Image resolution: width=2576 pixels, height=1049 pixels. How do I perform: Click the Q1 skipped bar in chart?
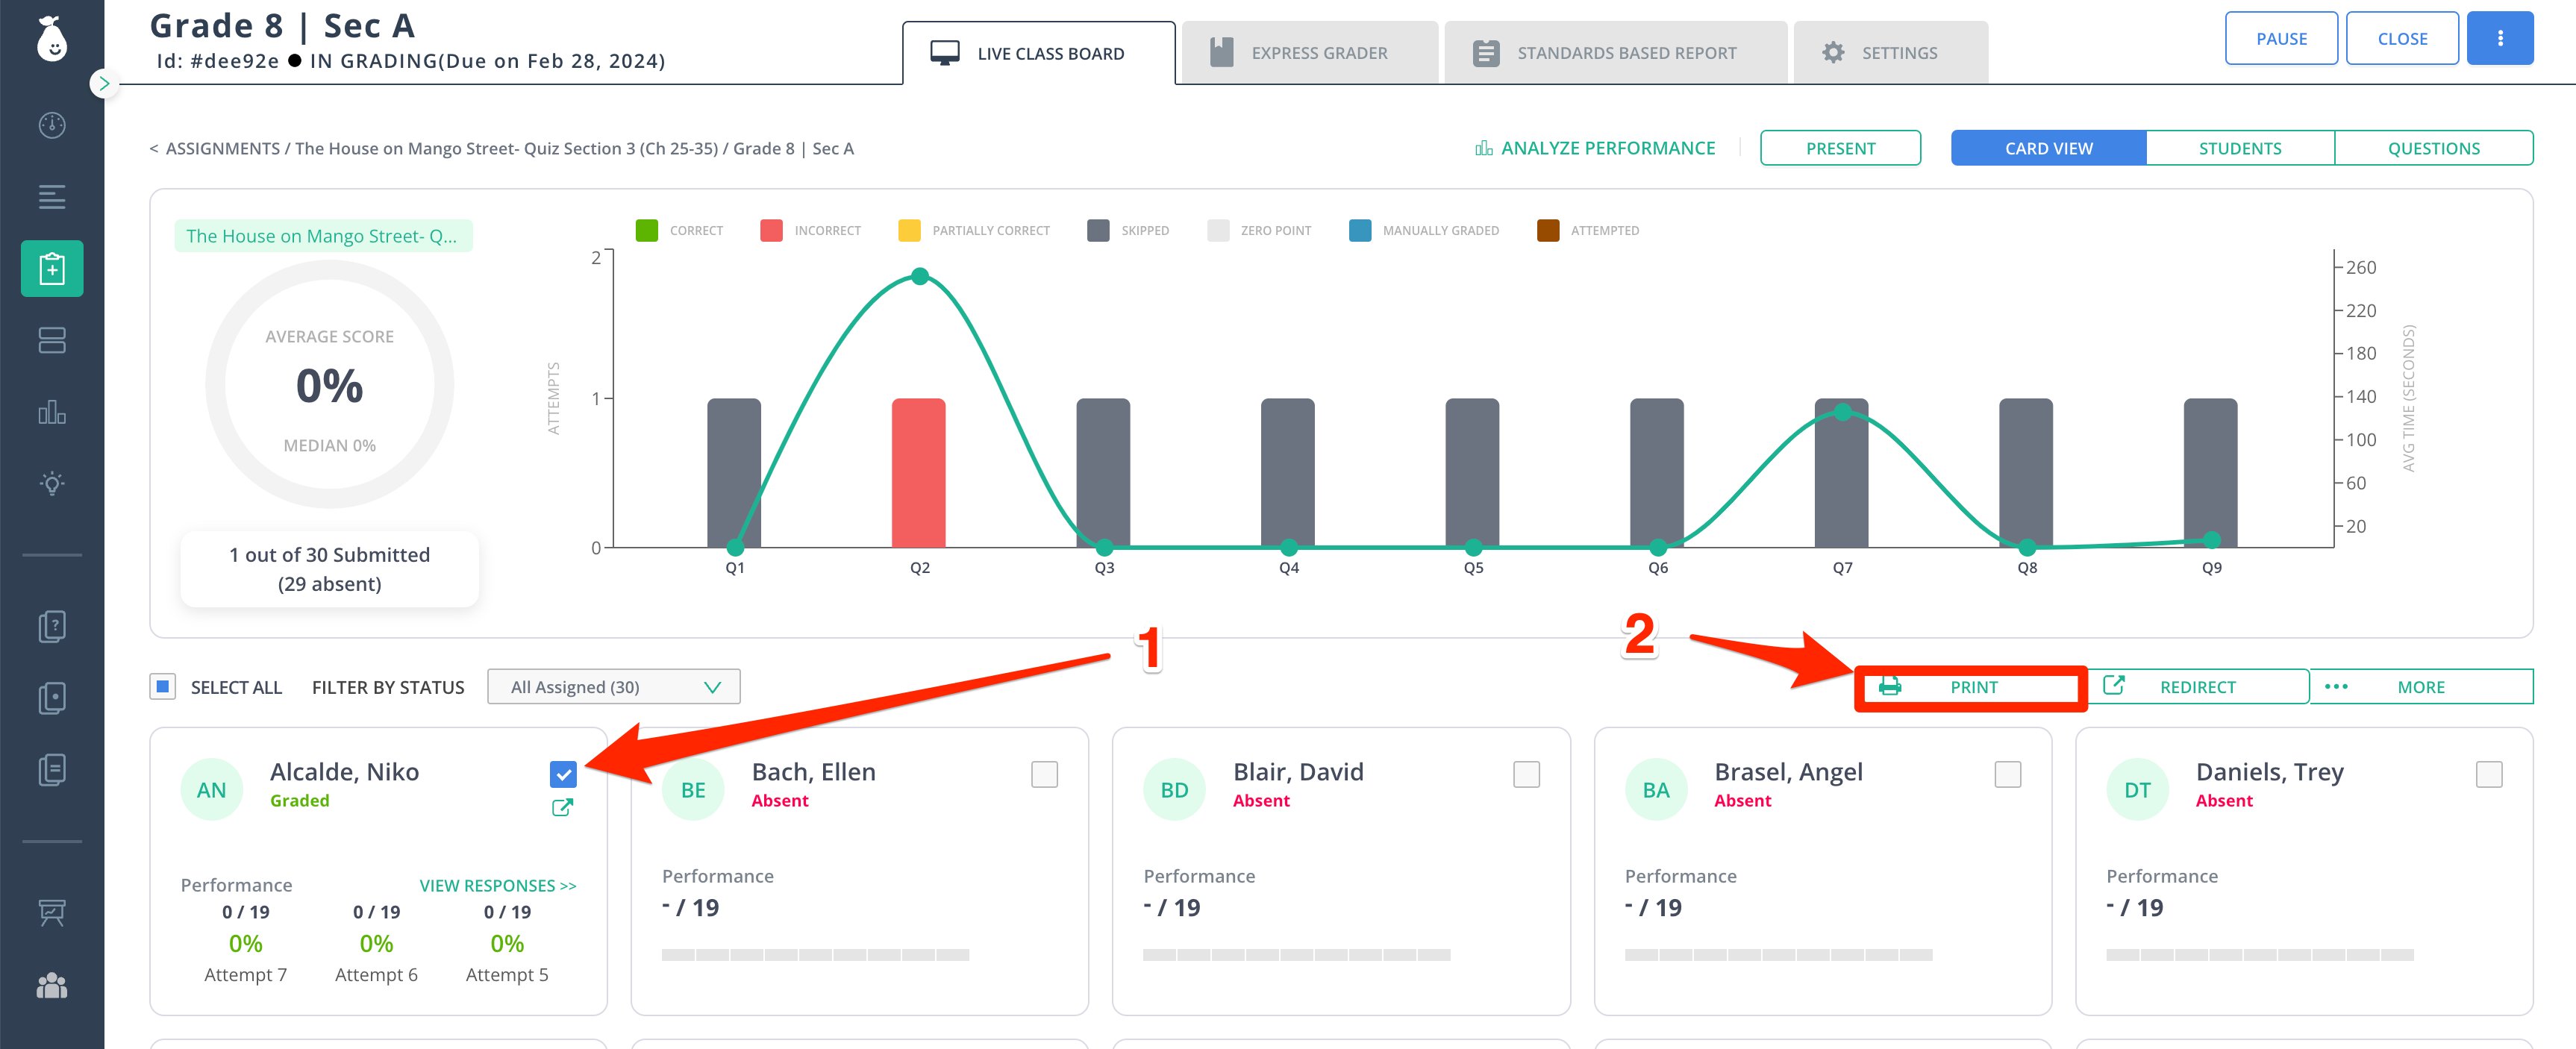pos(734,473)
